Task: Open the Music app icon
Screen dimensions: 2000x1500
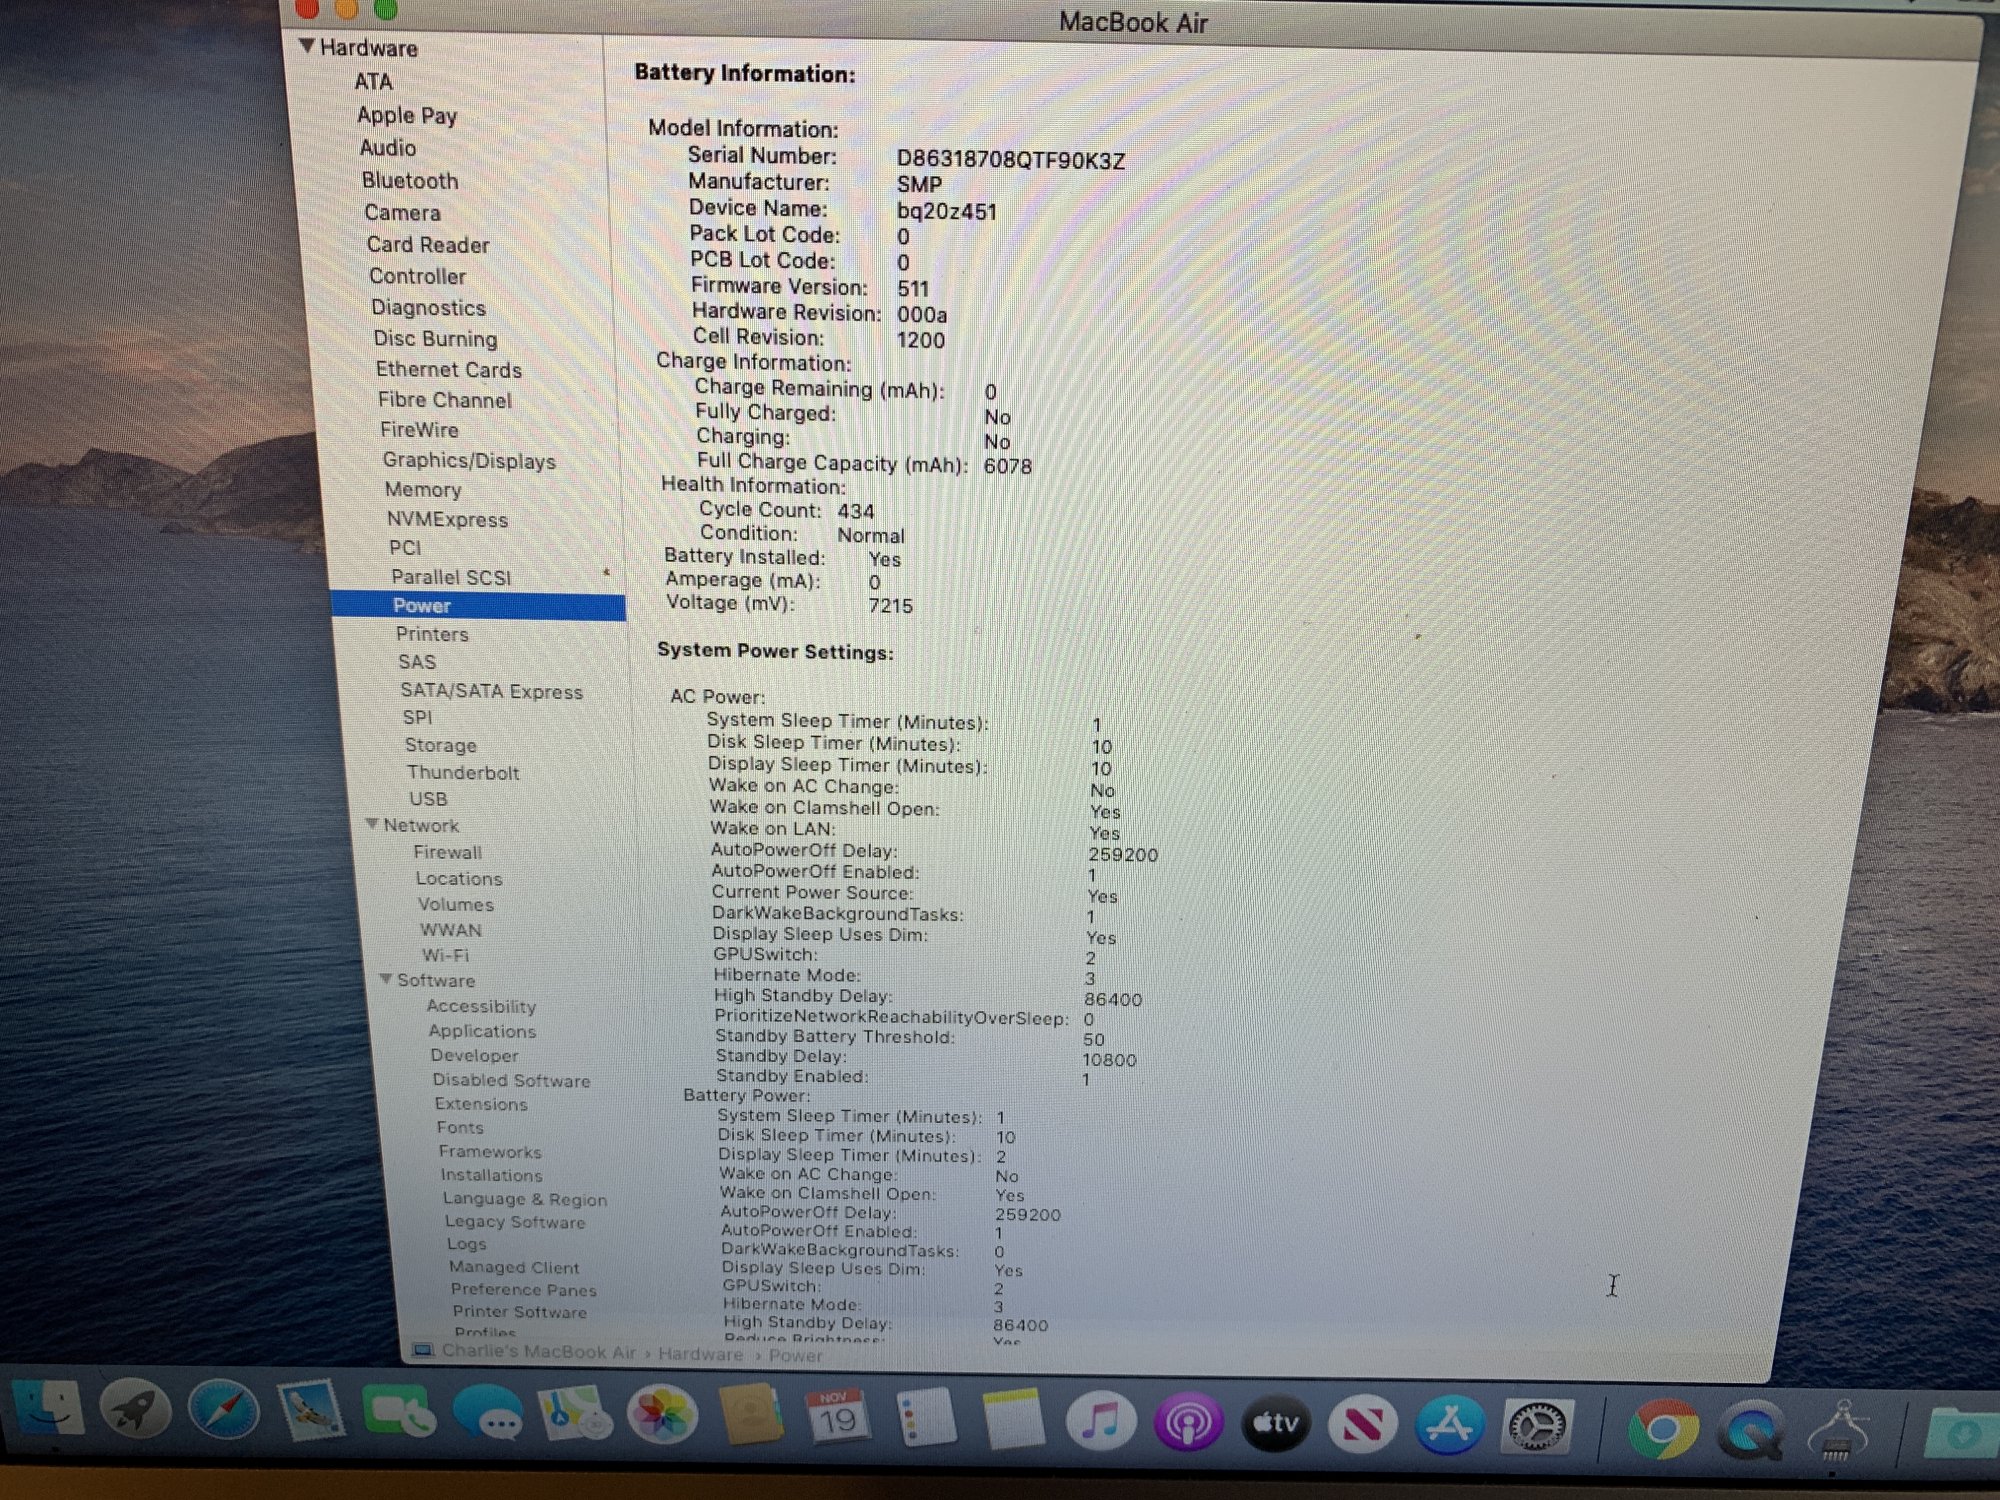Action: (x=1100, y=1421)
